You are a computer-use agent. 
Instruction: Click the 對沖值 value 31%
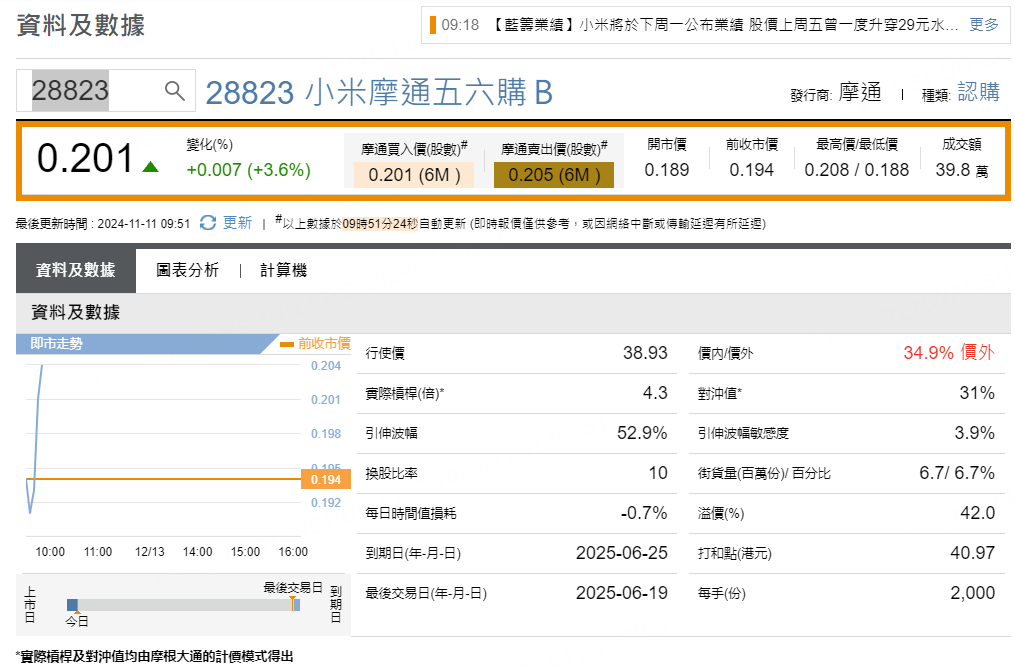click(977, 393)
